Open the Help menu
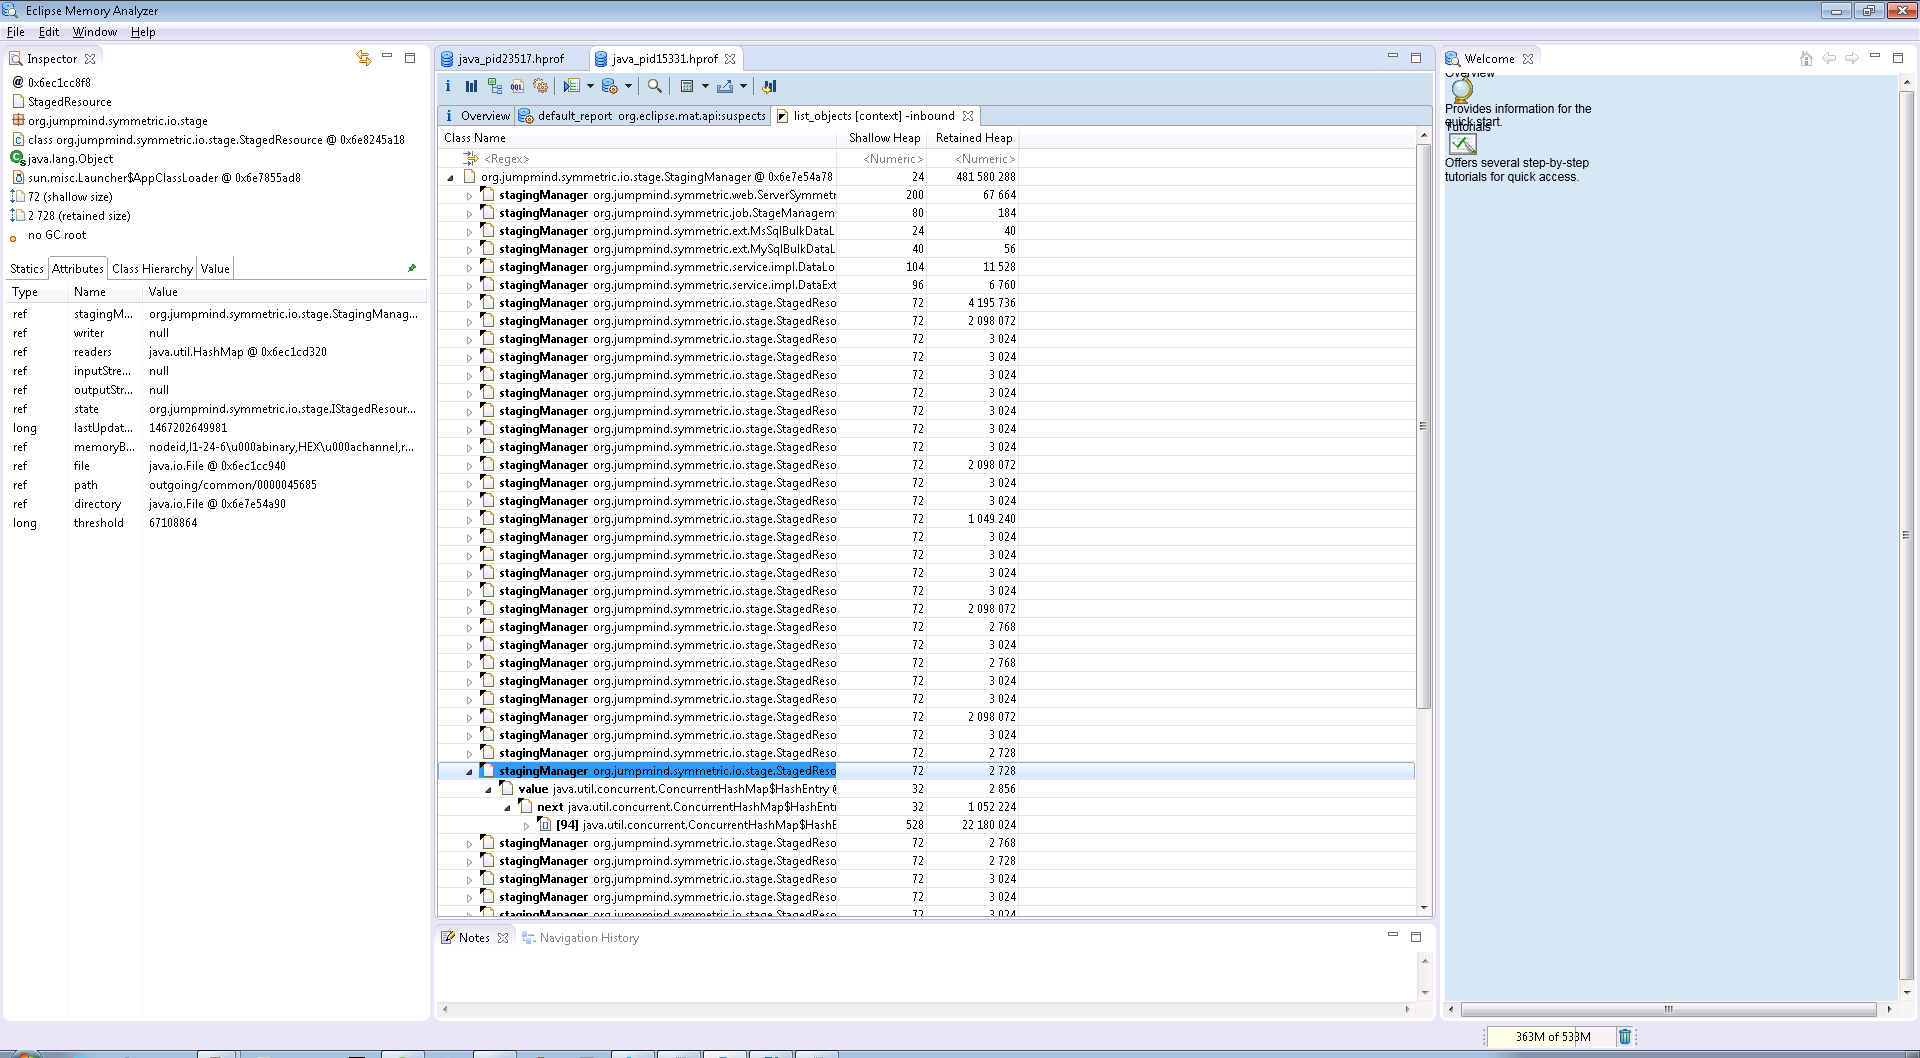Viewport: 1920px width, 1058px height. (x=143, y=32)
